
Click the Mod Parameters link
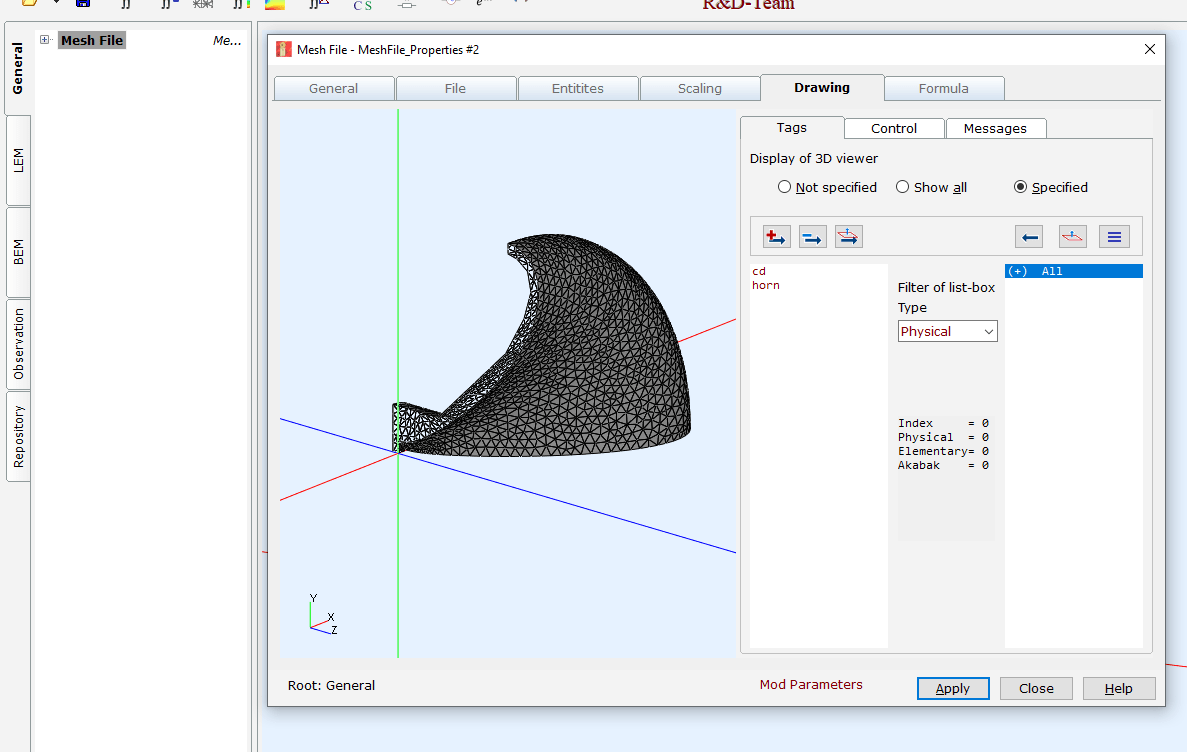(811, 685)
